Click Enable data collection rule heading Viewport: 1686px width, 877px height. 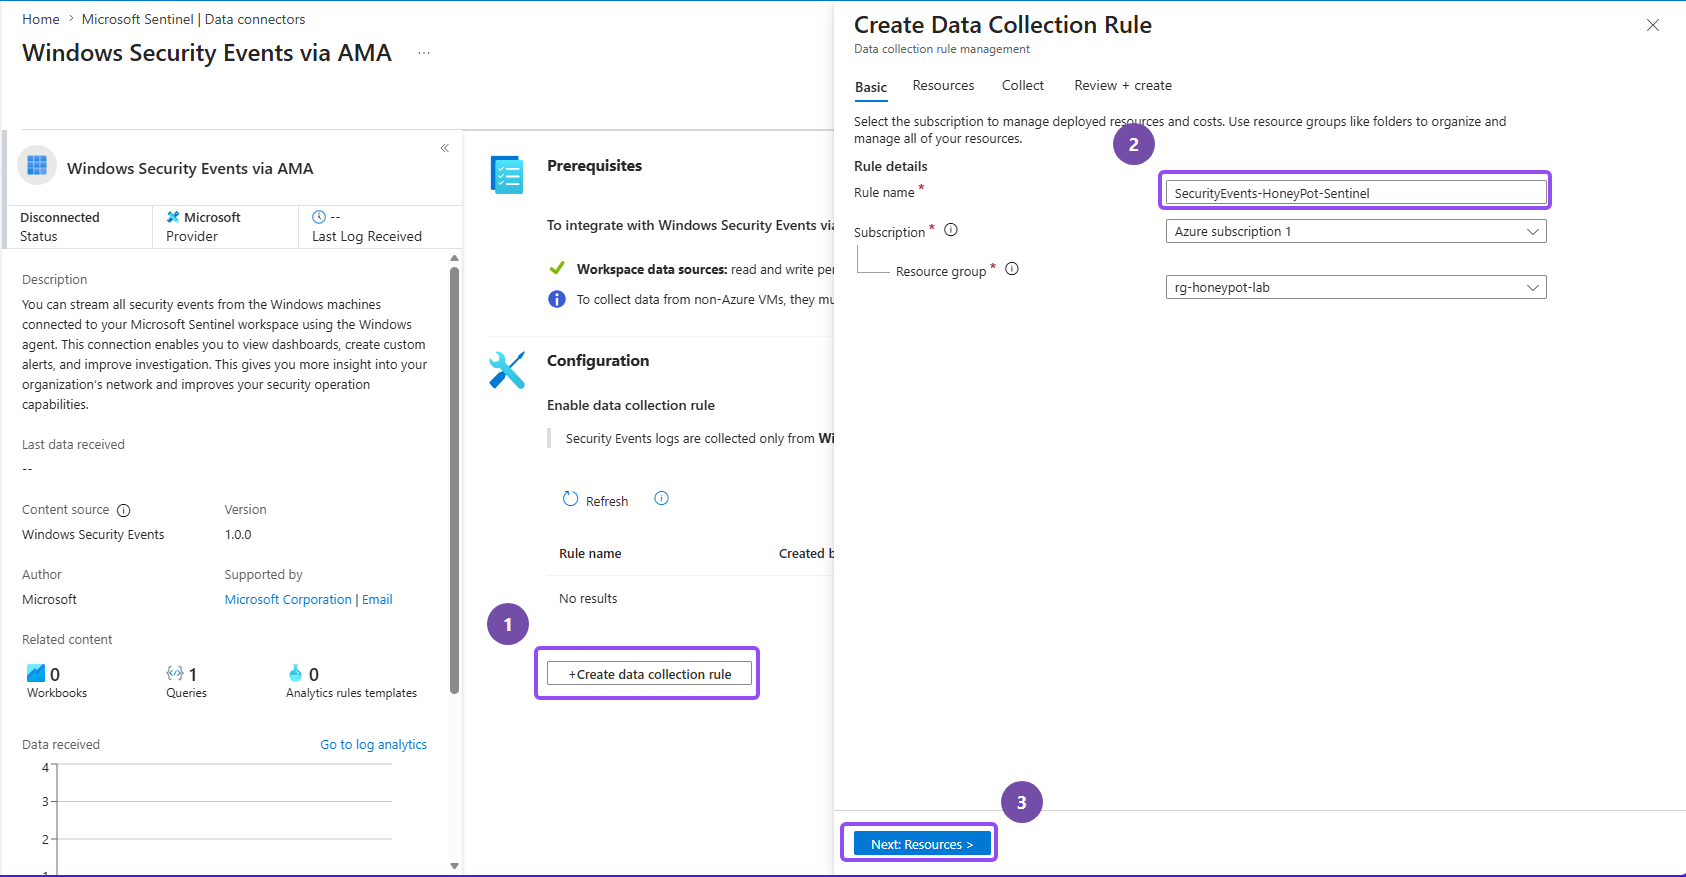[x=631, y=406]
